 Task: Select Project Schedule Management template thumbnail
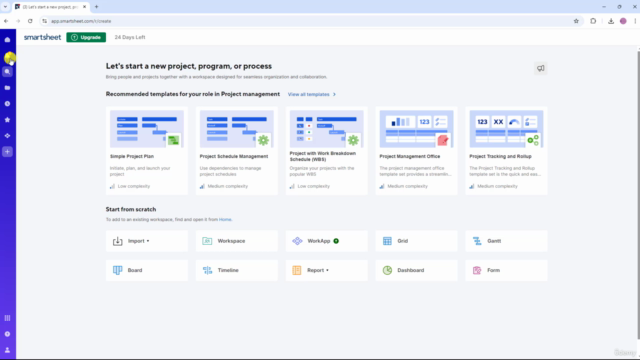[x=237, y=129]
